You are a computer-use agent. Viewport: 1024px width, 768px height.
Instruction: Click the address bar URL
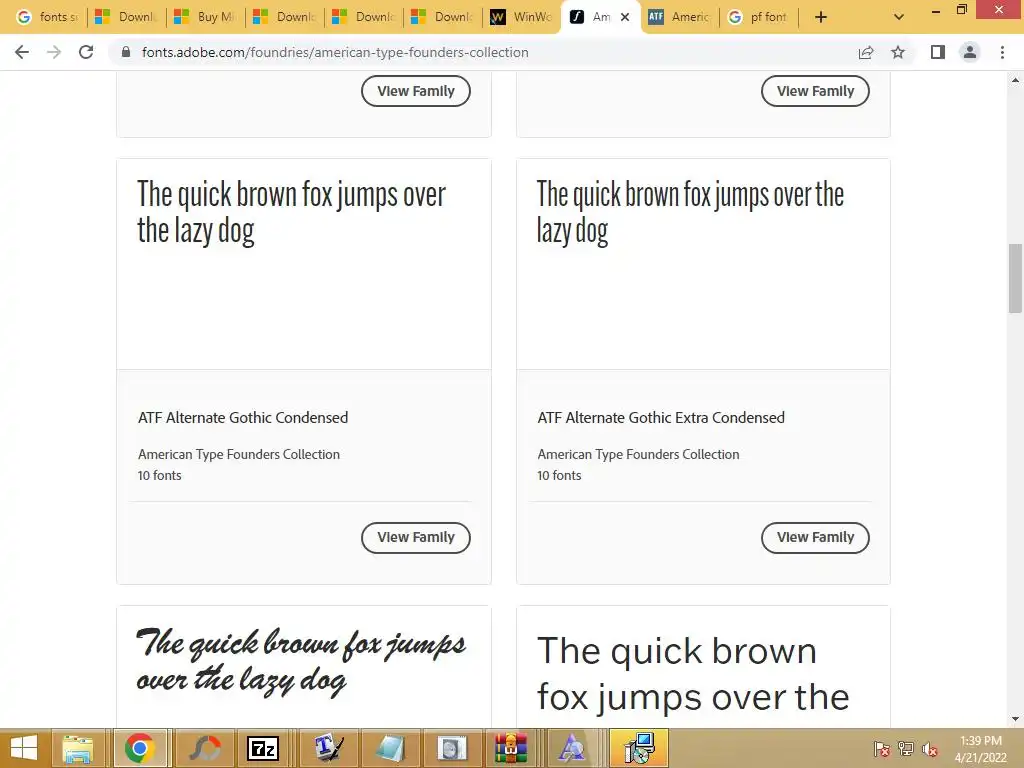coord(335,52)
